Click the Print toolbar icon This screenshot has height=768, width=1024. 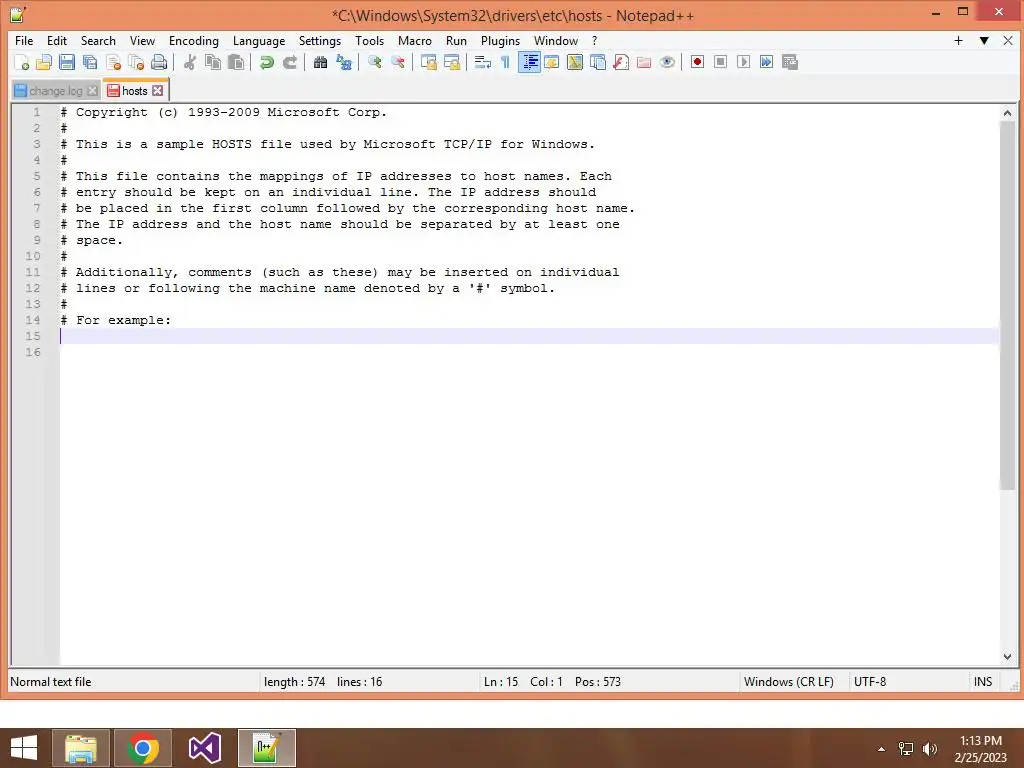(x=159, y=62)
